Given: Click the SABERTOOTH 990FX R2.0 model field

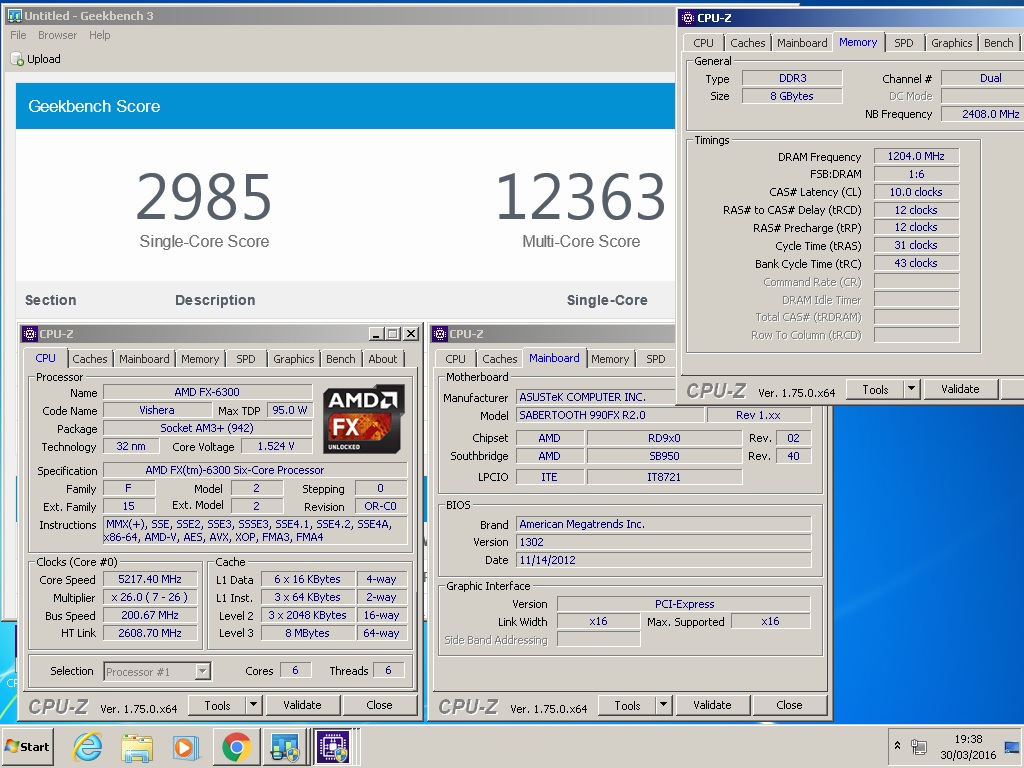Looking at the screenshot, I should tap(611, 415).
